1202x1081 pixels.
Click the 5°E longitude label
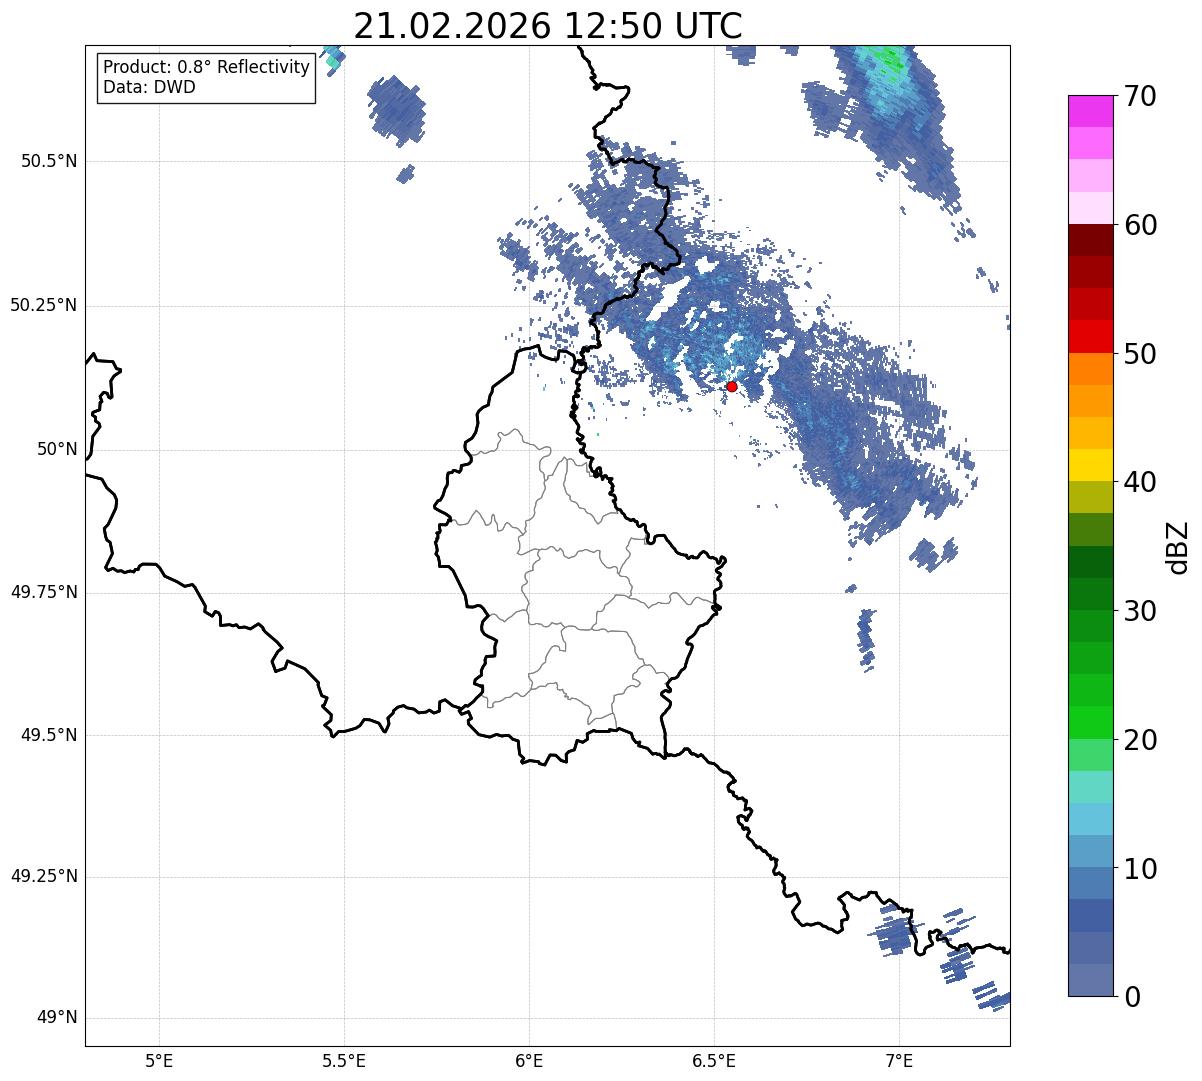point(159,1060)
